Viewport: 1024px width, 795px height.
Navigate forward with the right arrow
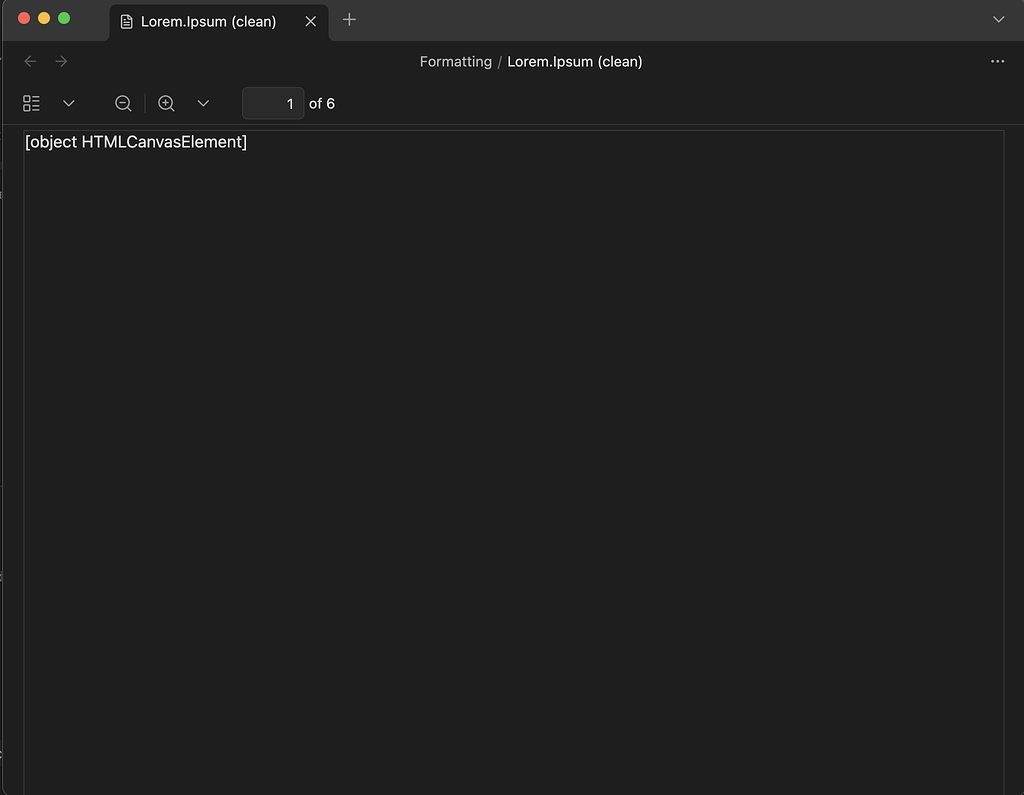point(61,61)
